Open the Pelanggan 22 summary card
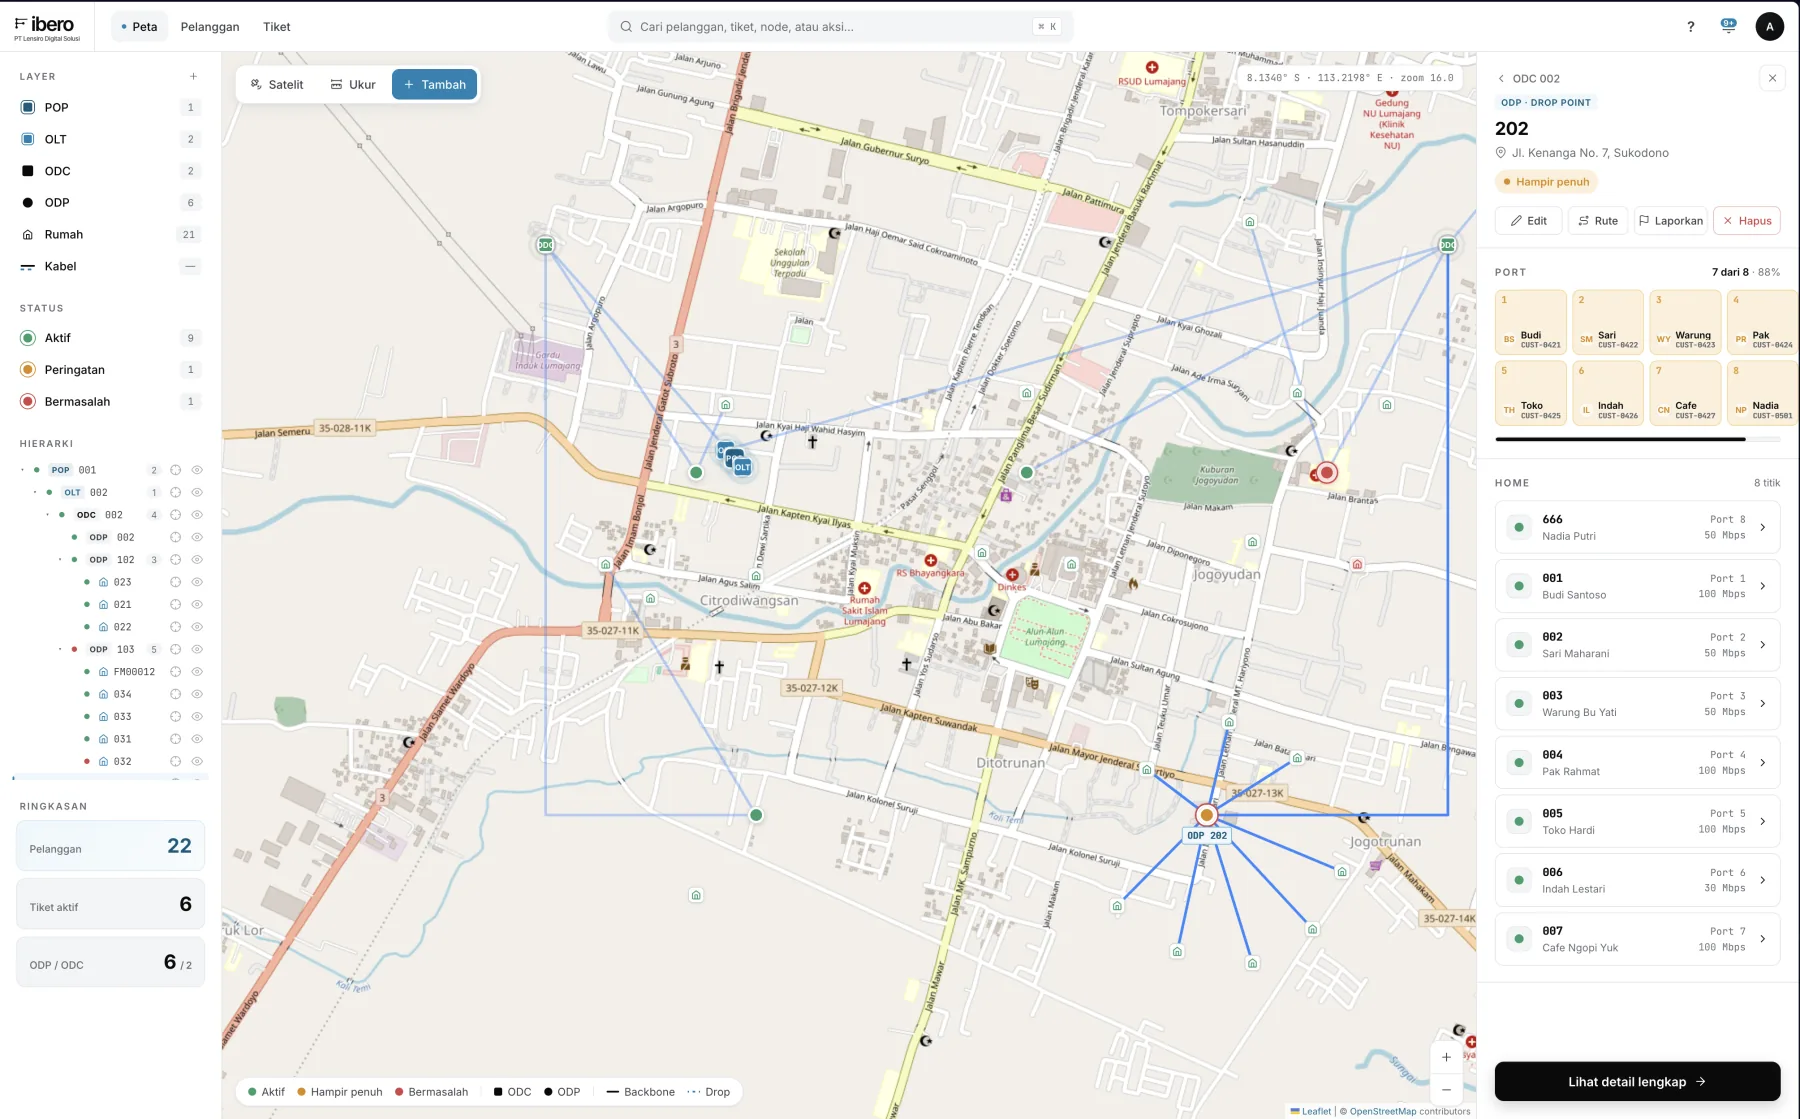Viewport: 1800px width, 1119px height. (110, 846)
